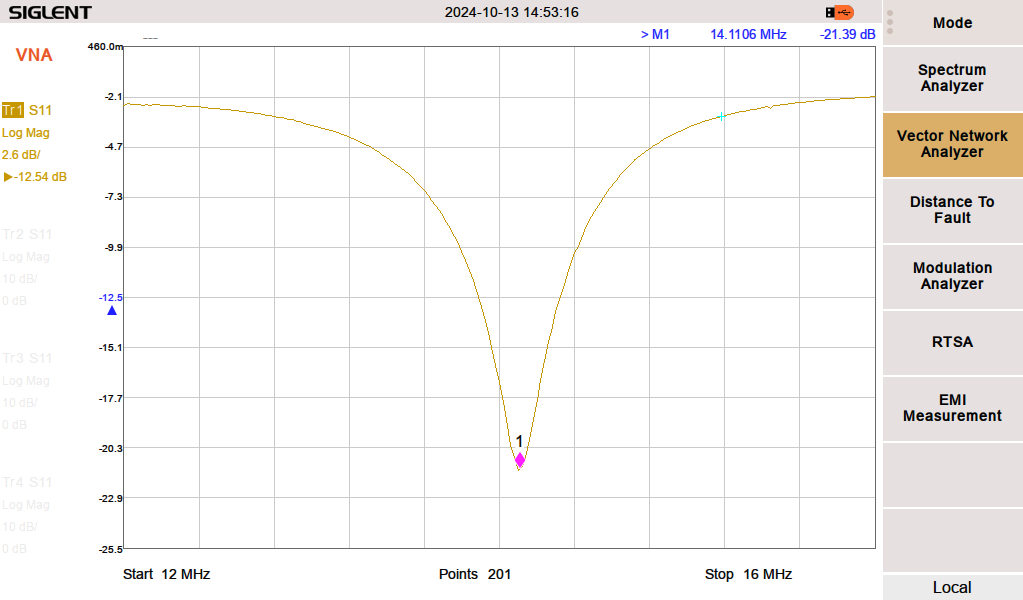
Task: Select the Tr1 S11 trace label
Action: (27, 110)
